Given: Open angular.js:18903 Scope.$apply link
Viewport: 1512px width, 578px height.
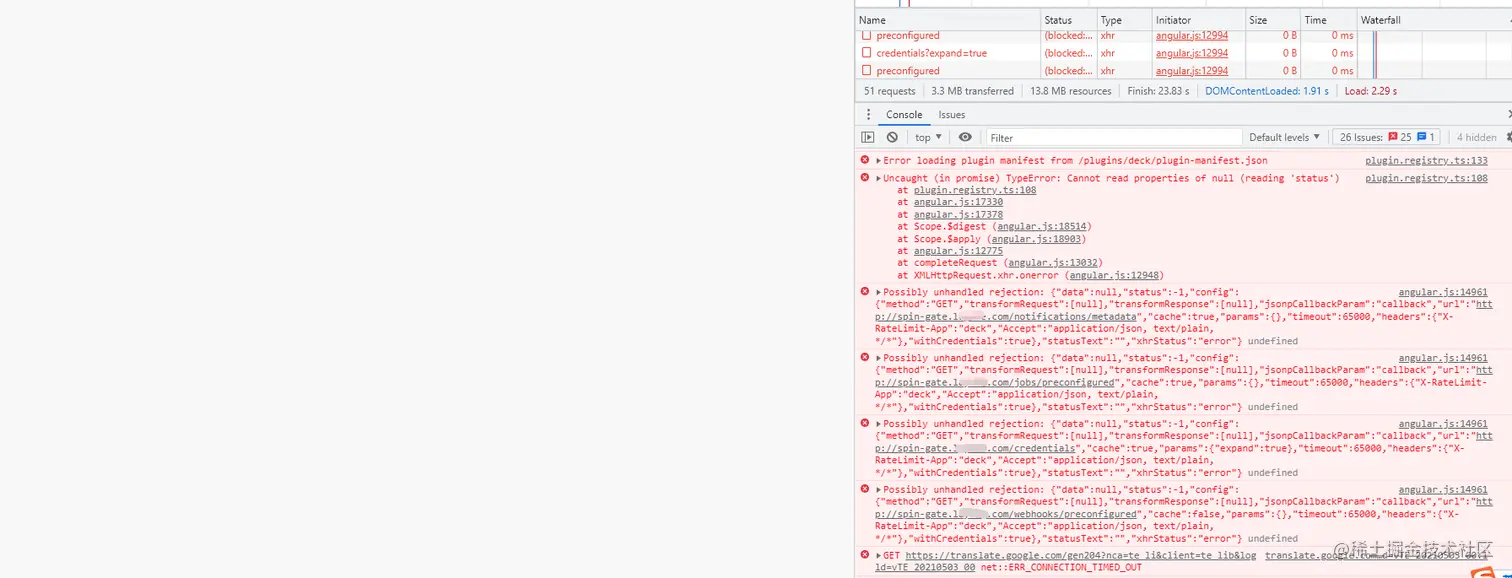Looking at the screenshot, I should click(1034, 239).
